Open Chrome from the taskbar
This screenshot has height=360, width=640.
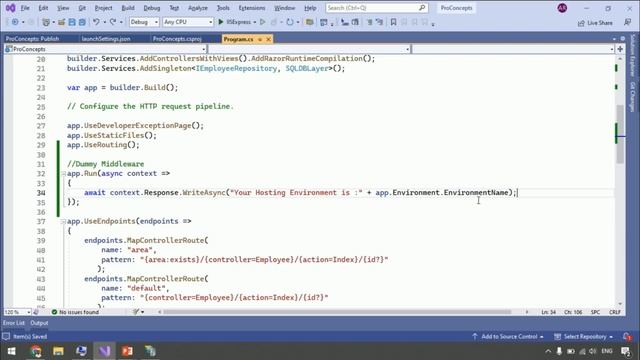[36, 351]
